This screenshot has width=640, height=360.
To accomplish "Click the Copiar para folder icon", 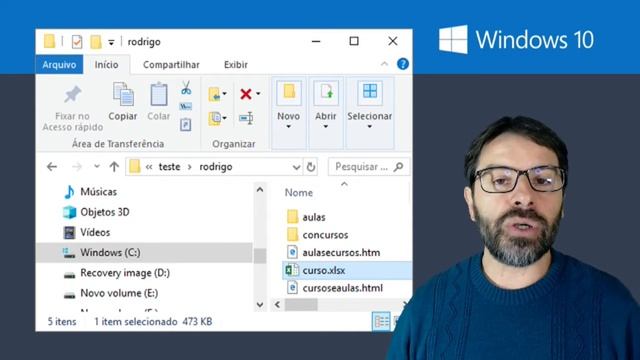I will coord(214,118).
